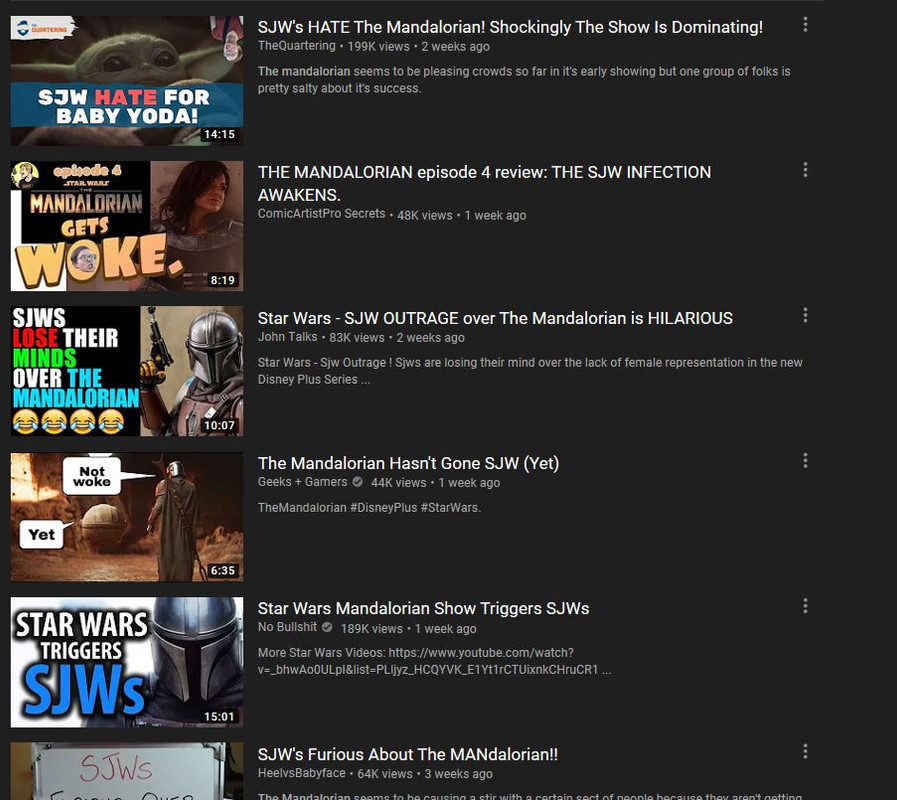Click the 6:35 duration badge
897x800 pixels.
(x=223, y=571)
